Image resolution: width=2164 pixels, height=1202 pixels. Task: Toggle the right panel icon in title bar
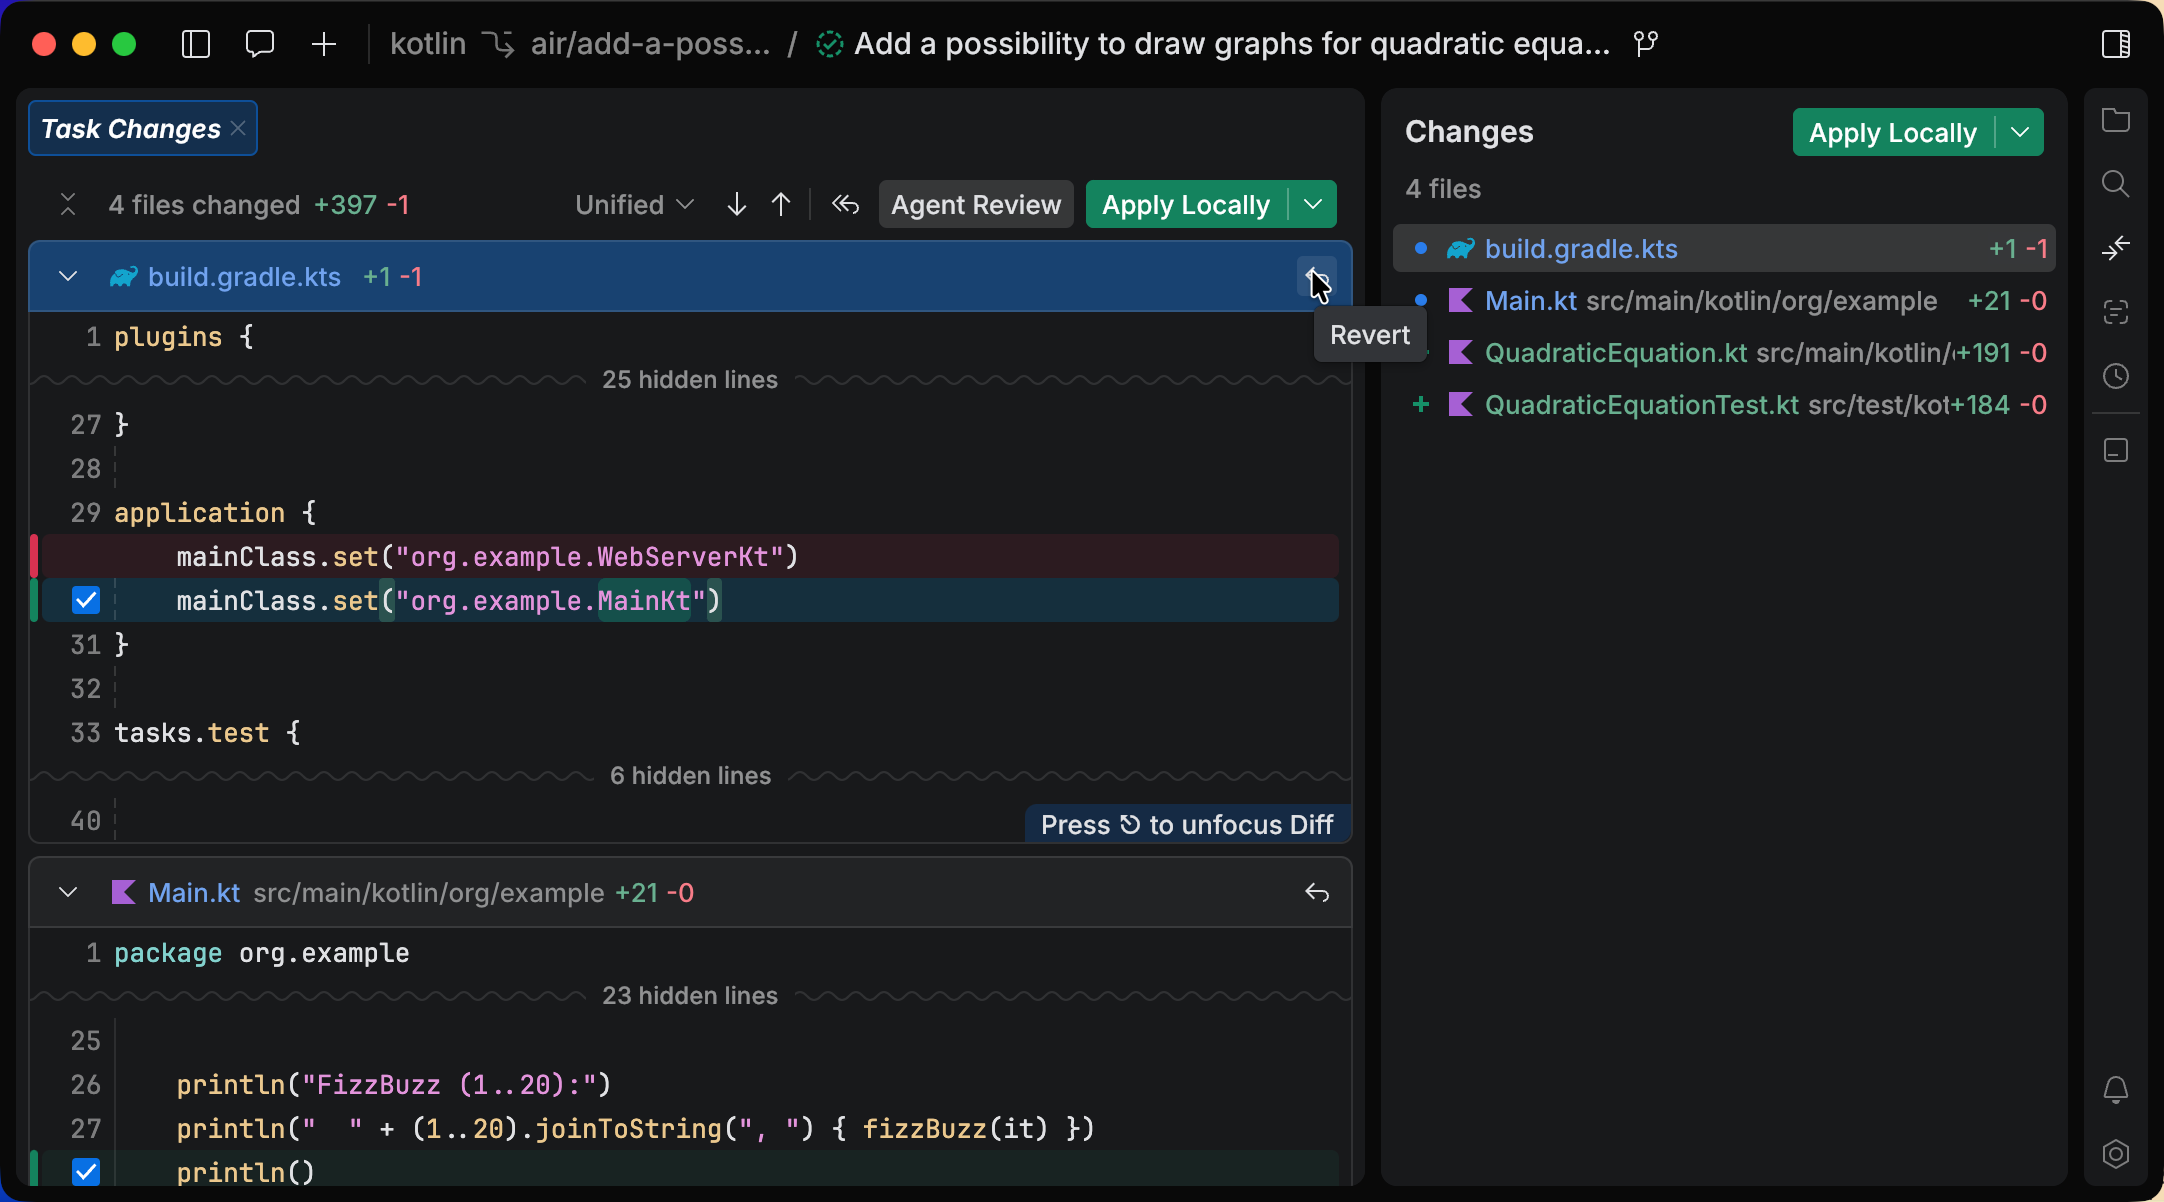point(2115,44)
